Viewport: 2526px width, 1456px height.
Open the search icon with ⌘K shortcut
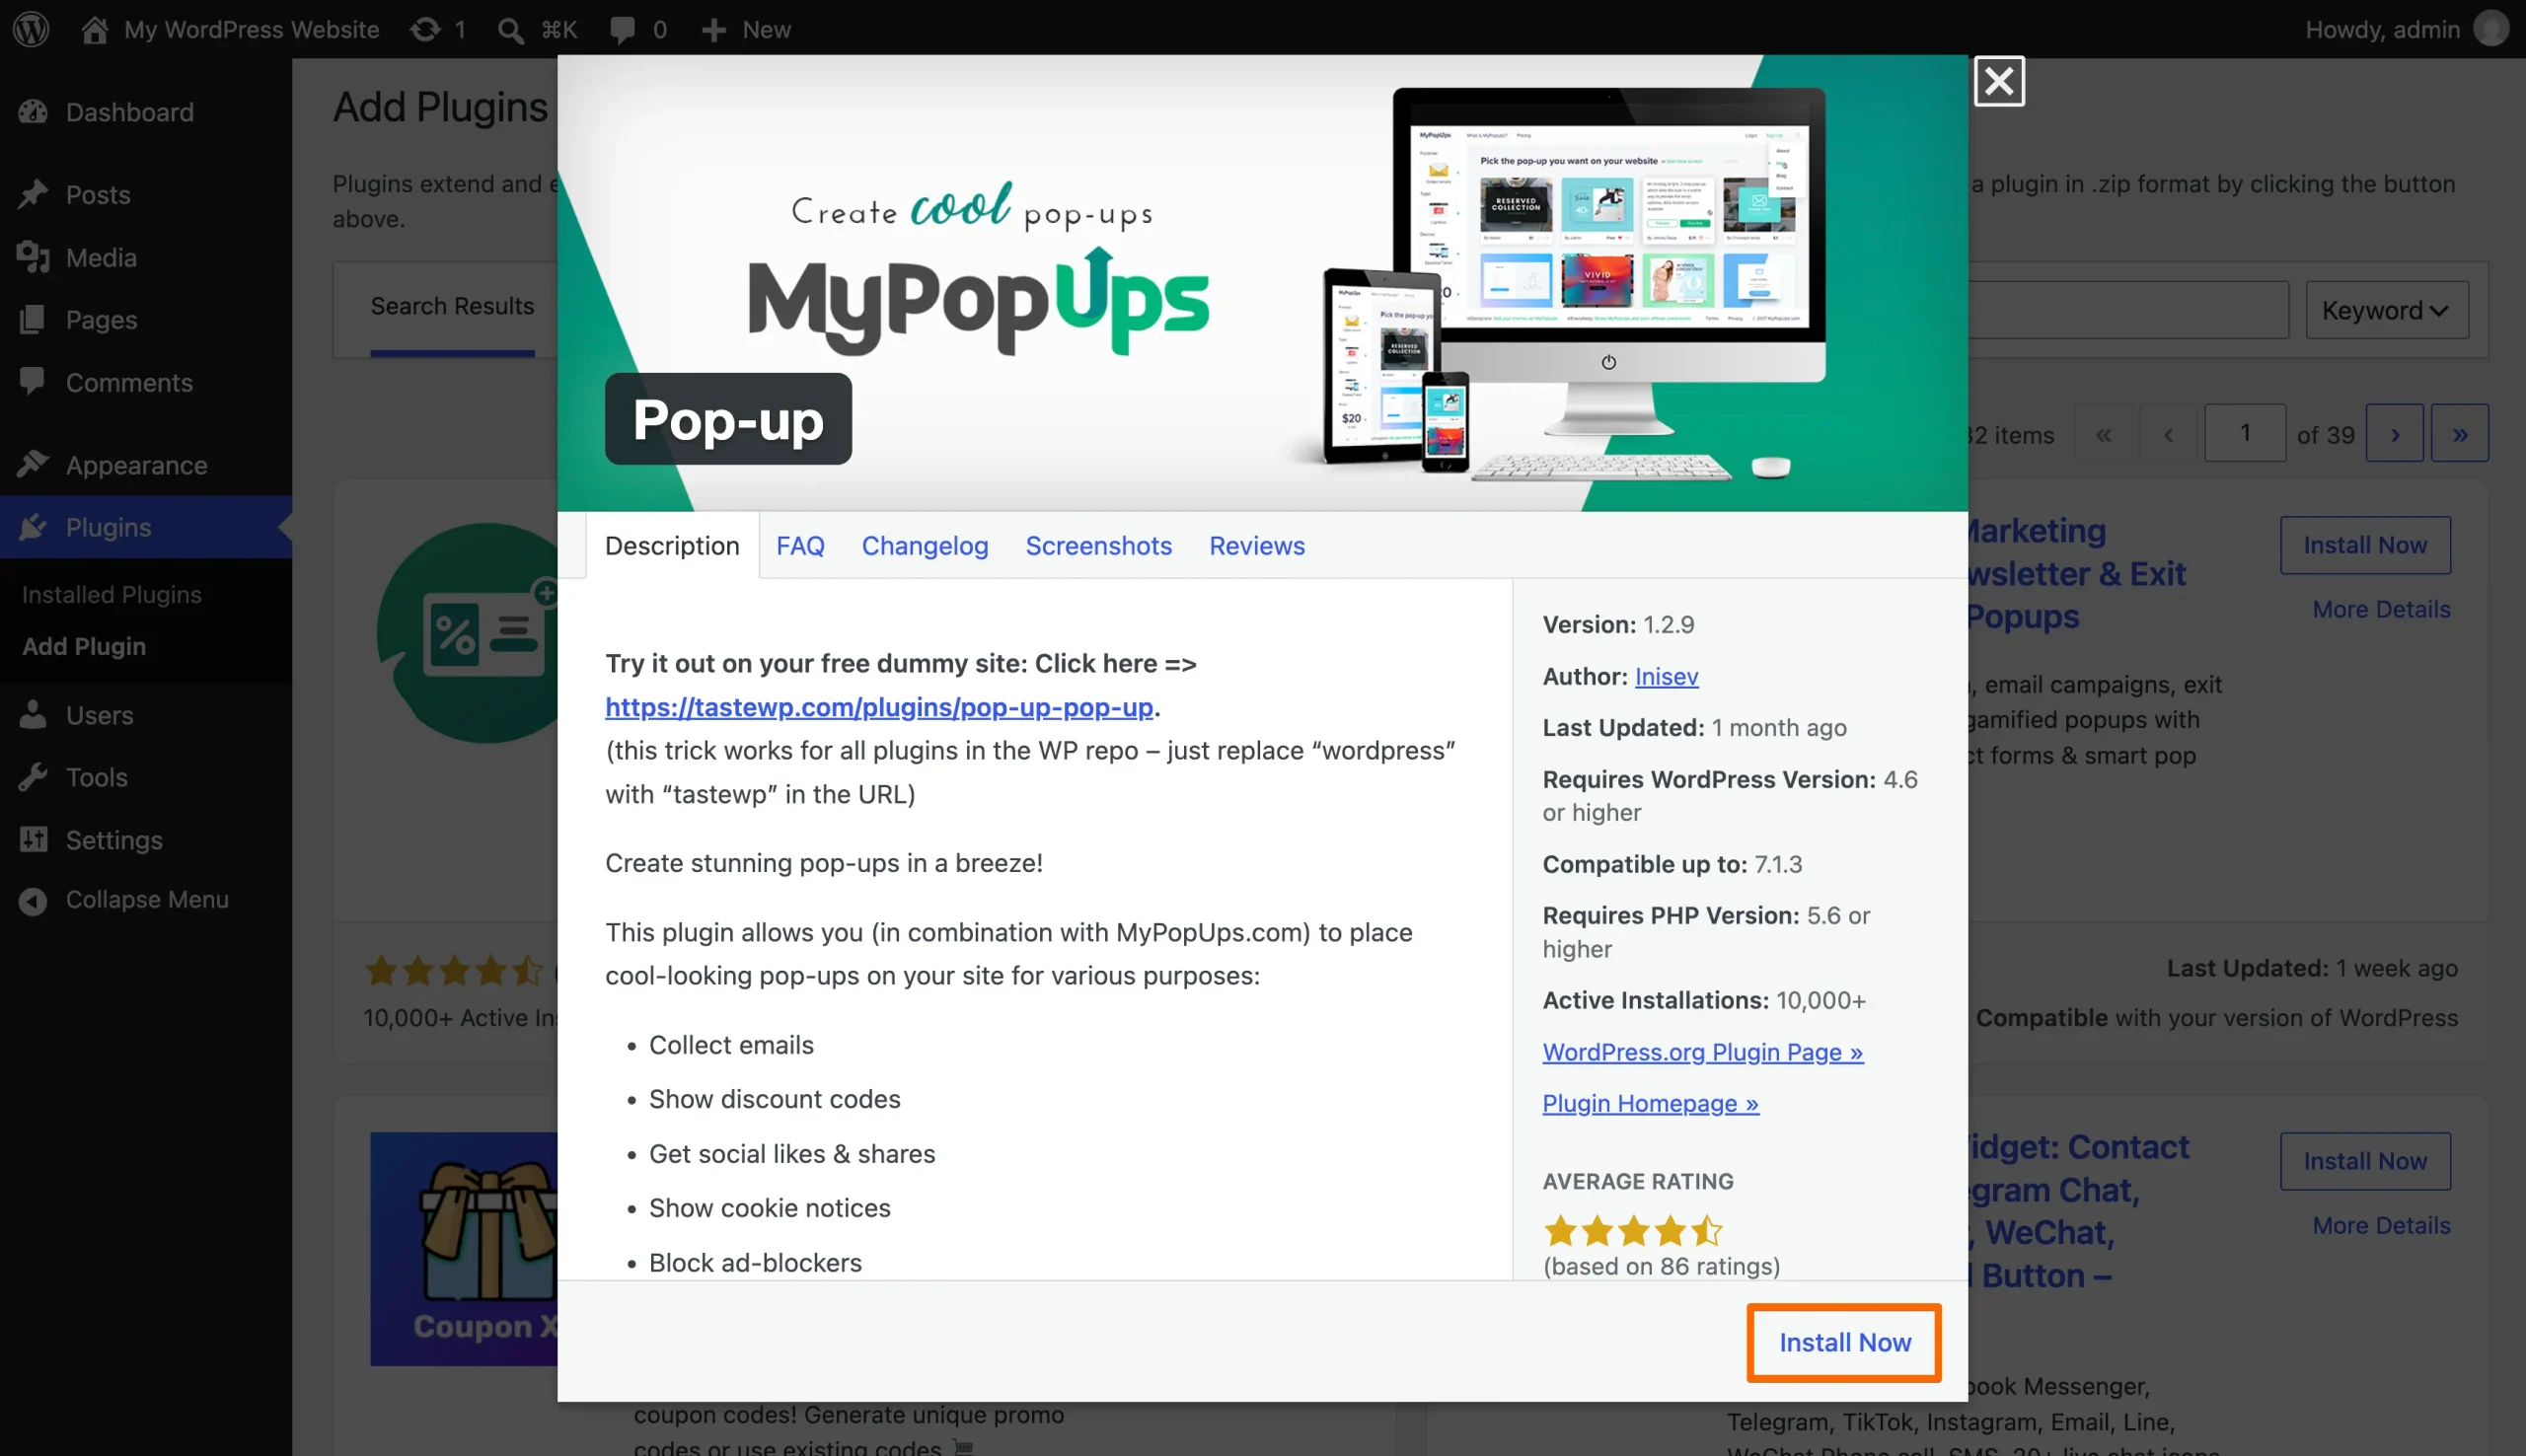[x=537, y=29]
